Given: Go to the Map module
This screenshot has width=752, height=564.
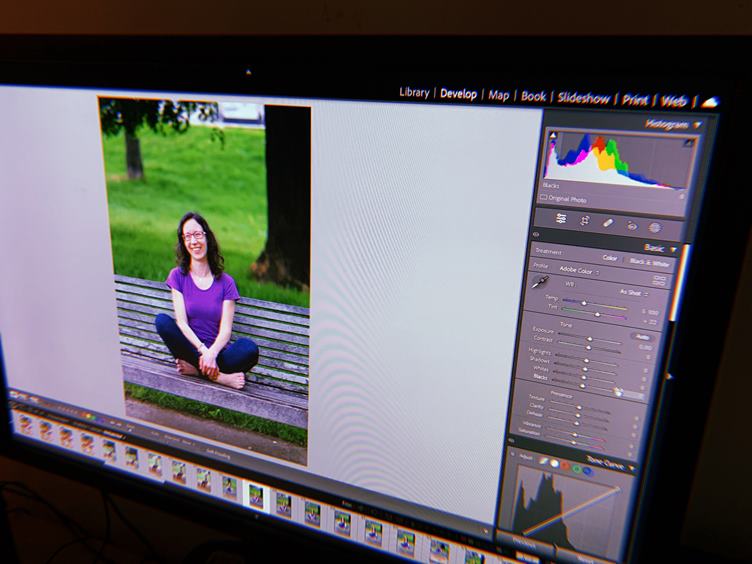Looking at the screenshot, I should click(498, 95).
